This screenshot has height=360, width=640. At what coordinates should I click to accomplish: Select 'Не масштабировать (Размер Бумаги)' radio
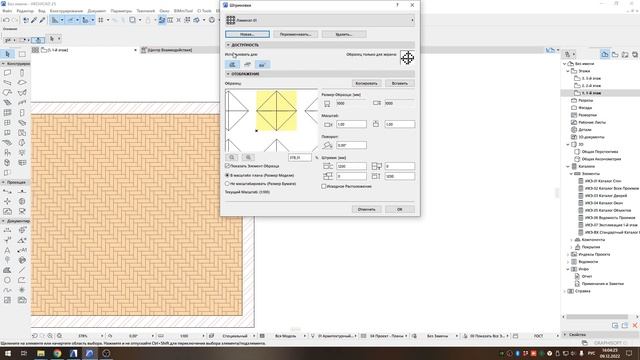(x=227, y=184)
